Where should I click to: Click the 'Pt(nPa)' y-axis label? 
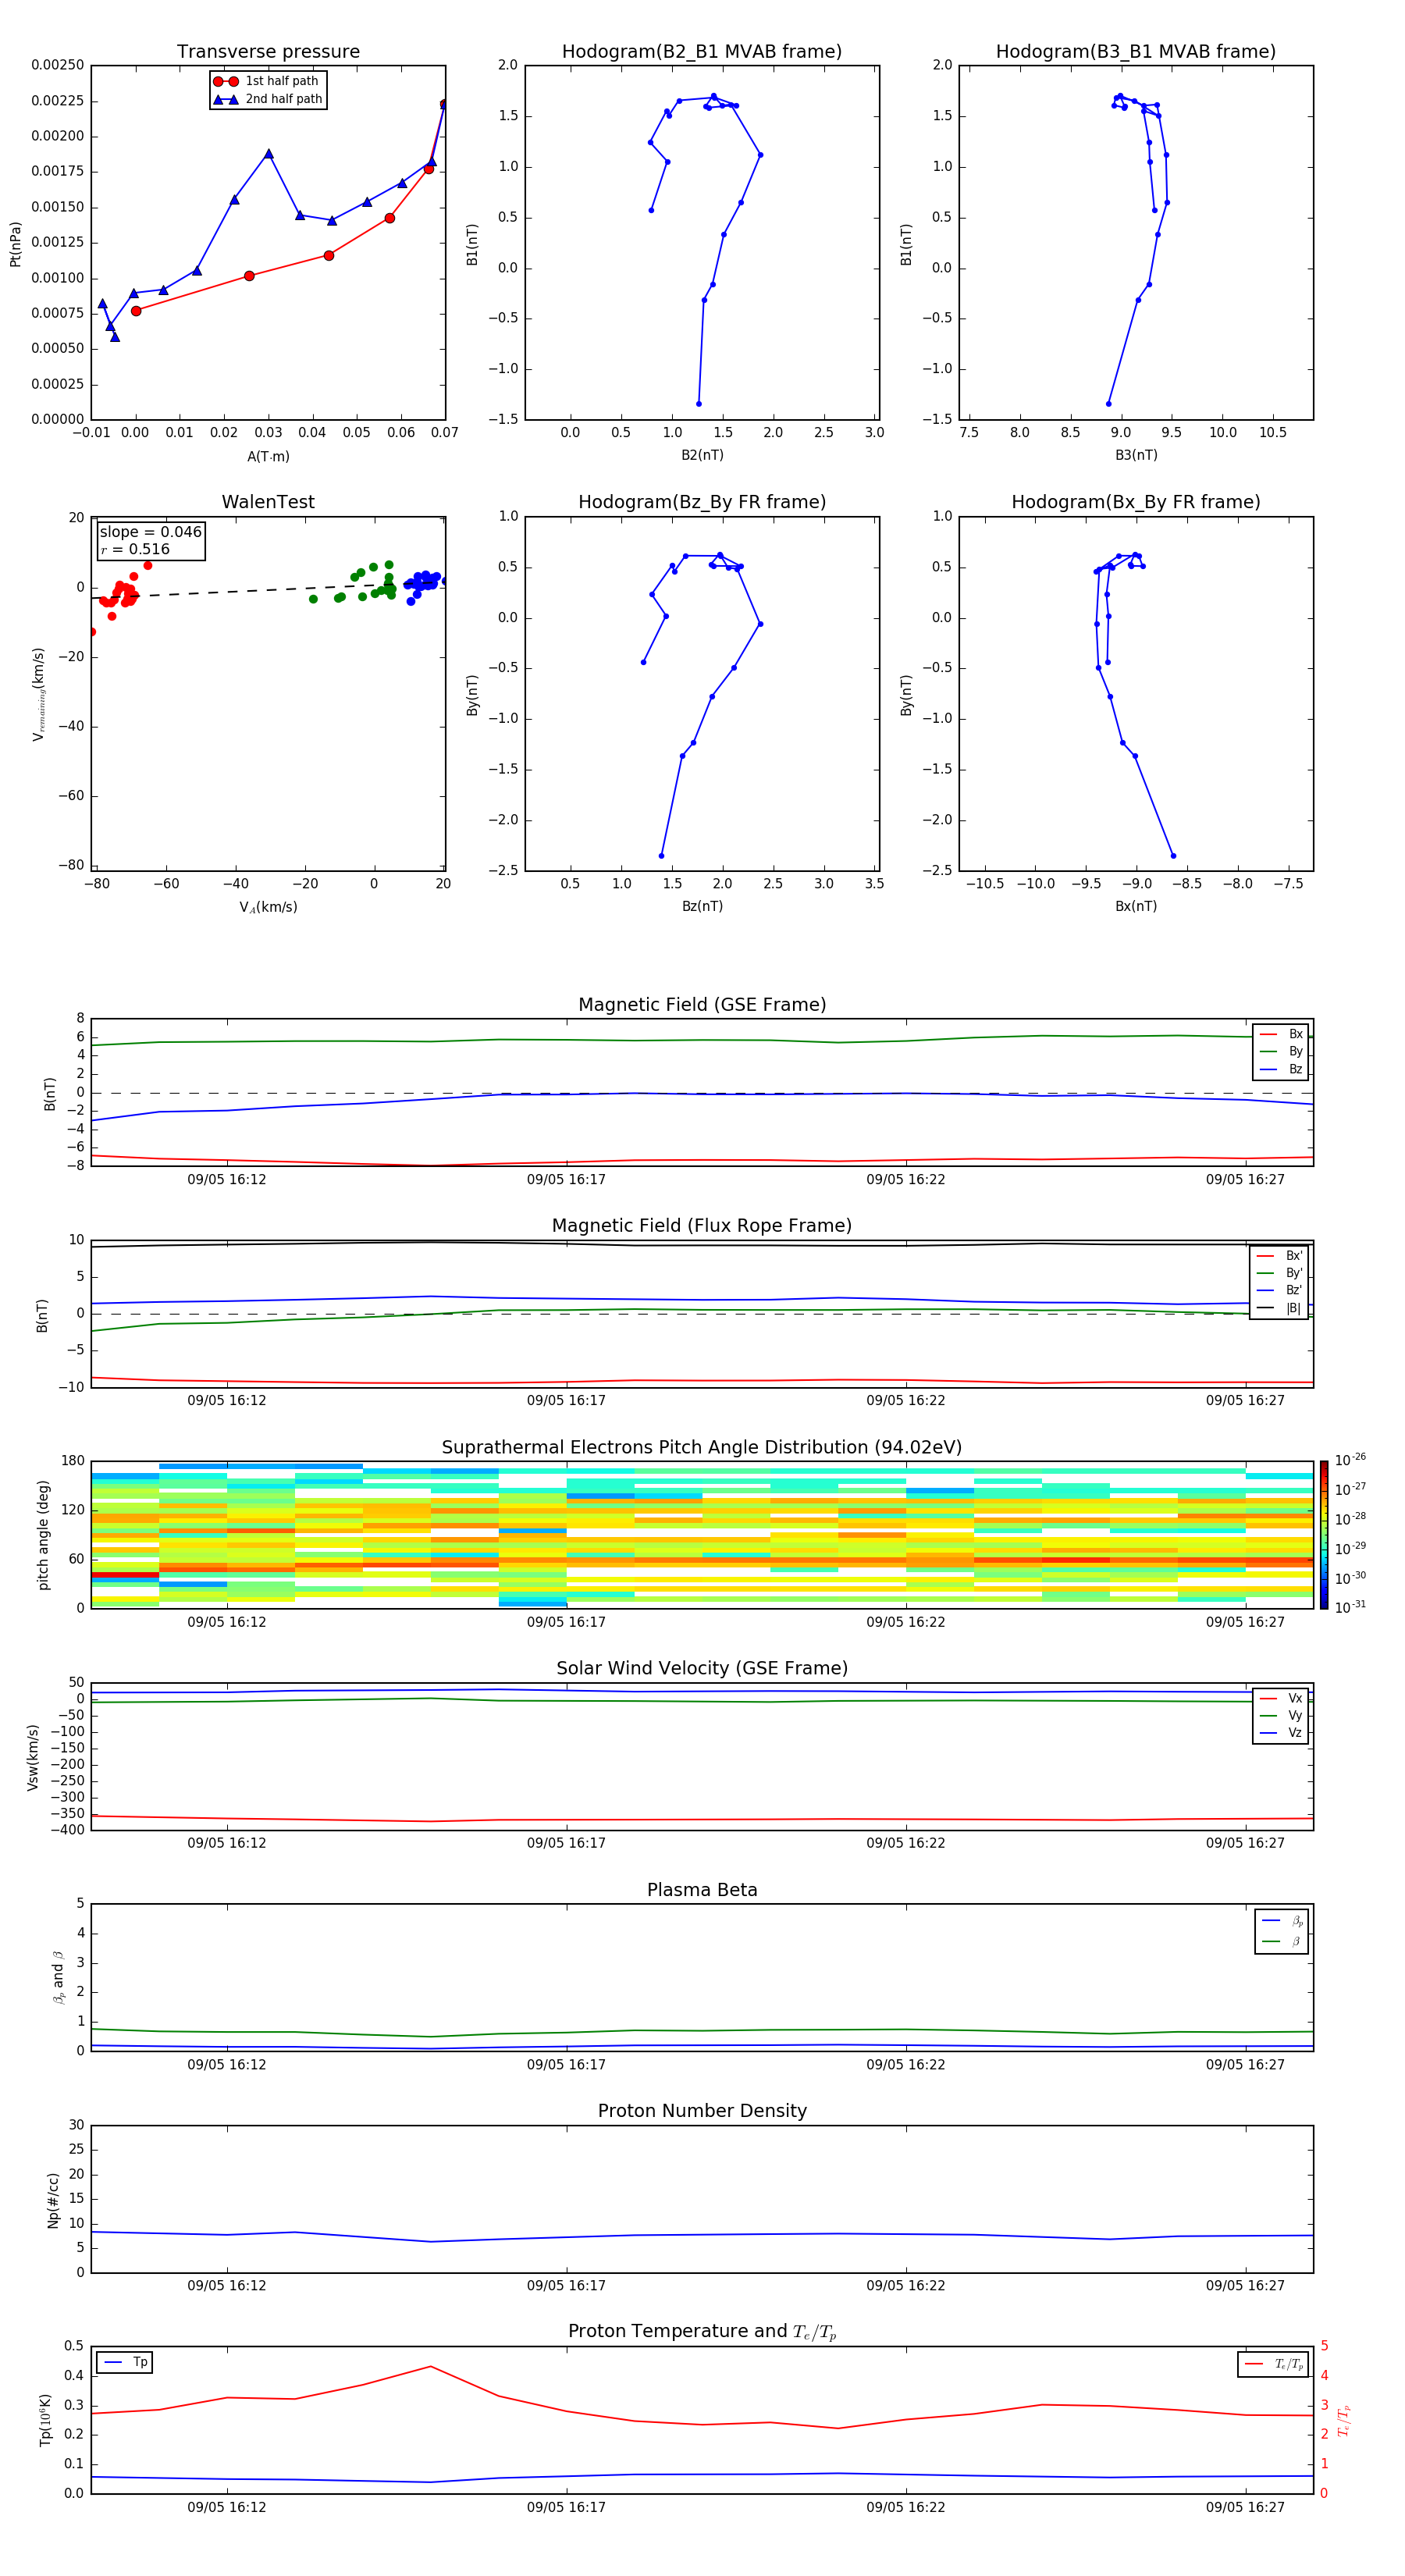click(x=15, y=243)
